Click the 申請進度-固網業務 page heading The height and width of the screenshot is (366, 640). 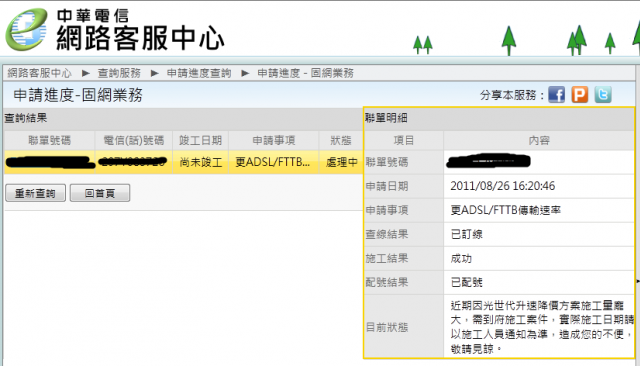pyautogui.click(x=78, y=95)
